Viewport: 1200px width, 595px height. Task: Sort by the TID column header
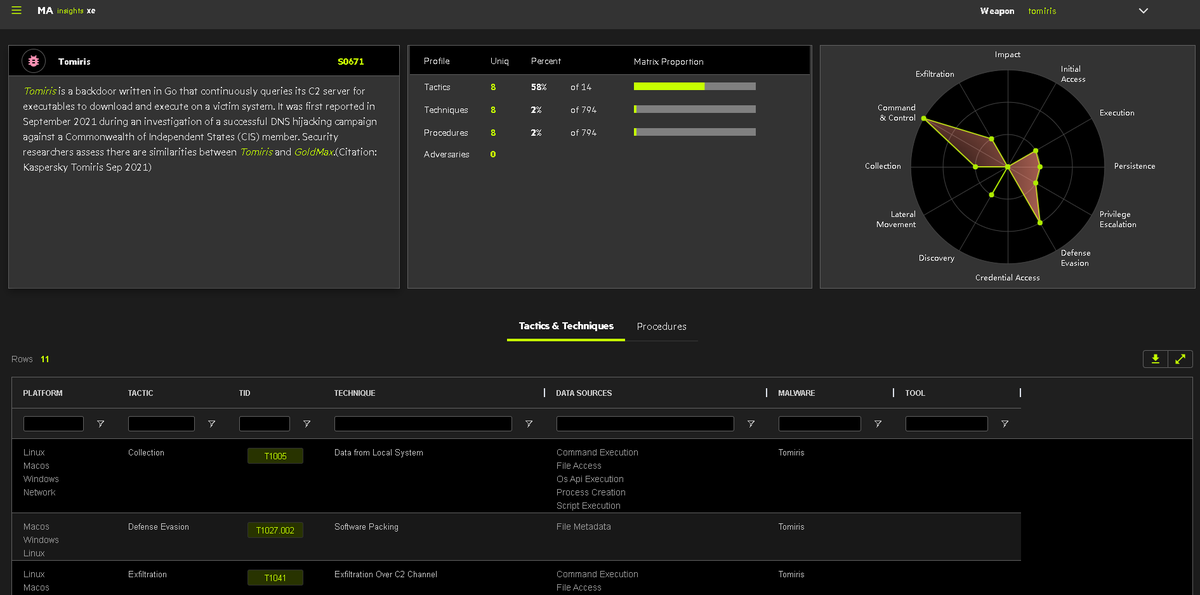pyautogui.click(x=245, y=393)
